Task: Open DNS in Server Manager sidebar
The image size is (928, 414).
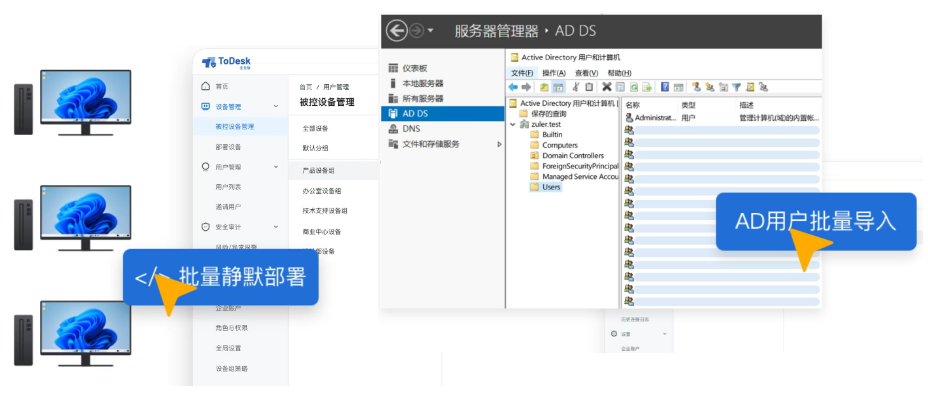Action: pyautogui.click(x=411, y=129)
